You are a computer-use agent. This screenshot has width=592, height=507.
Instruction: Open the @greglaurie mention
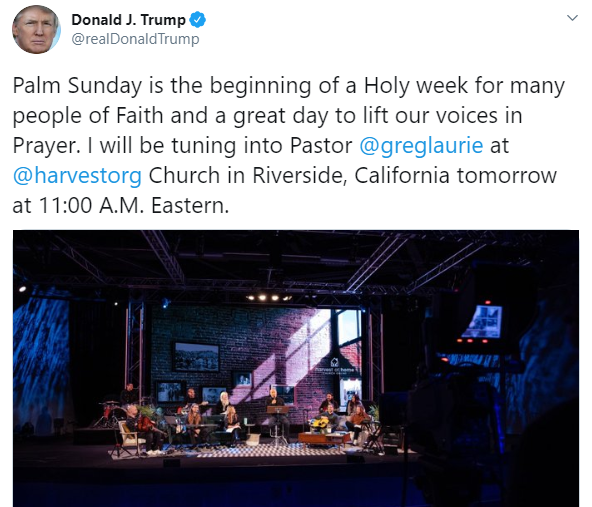click(421, 146)
